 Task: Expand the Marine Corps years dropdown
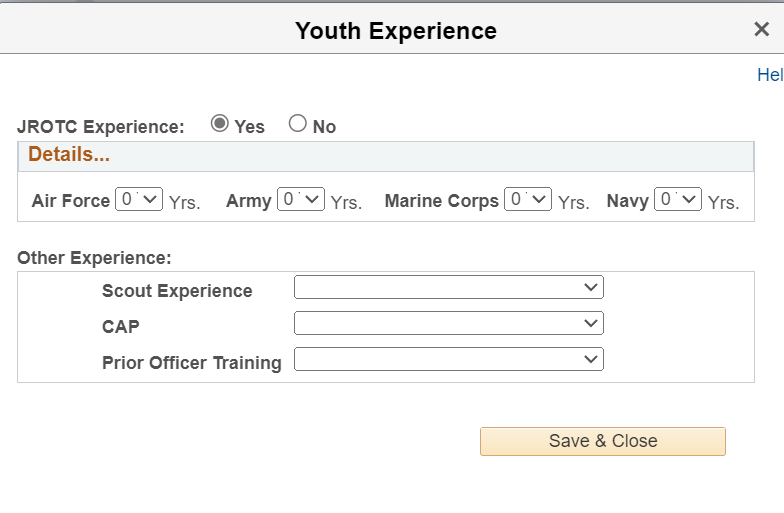pyautogui.click(x=528, y=199)
